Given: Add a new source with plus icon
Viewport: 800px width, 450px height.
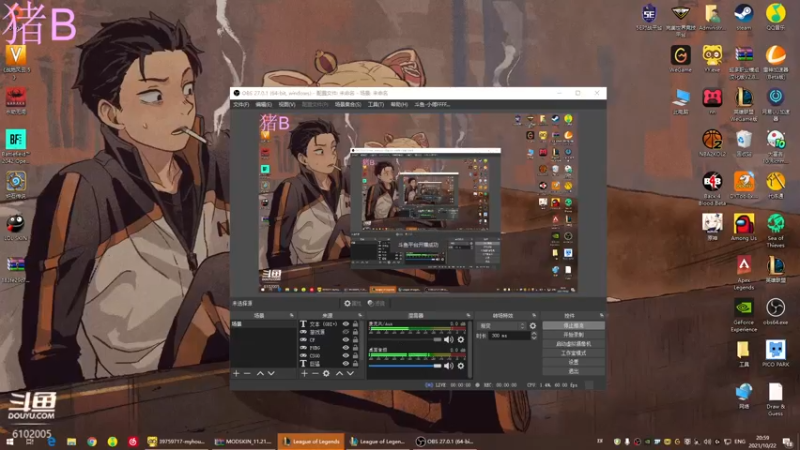Looking at the screenshot, I should point(304,373).
